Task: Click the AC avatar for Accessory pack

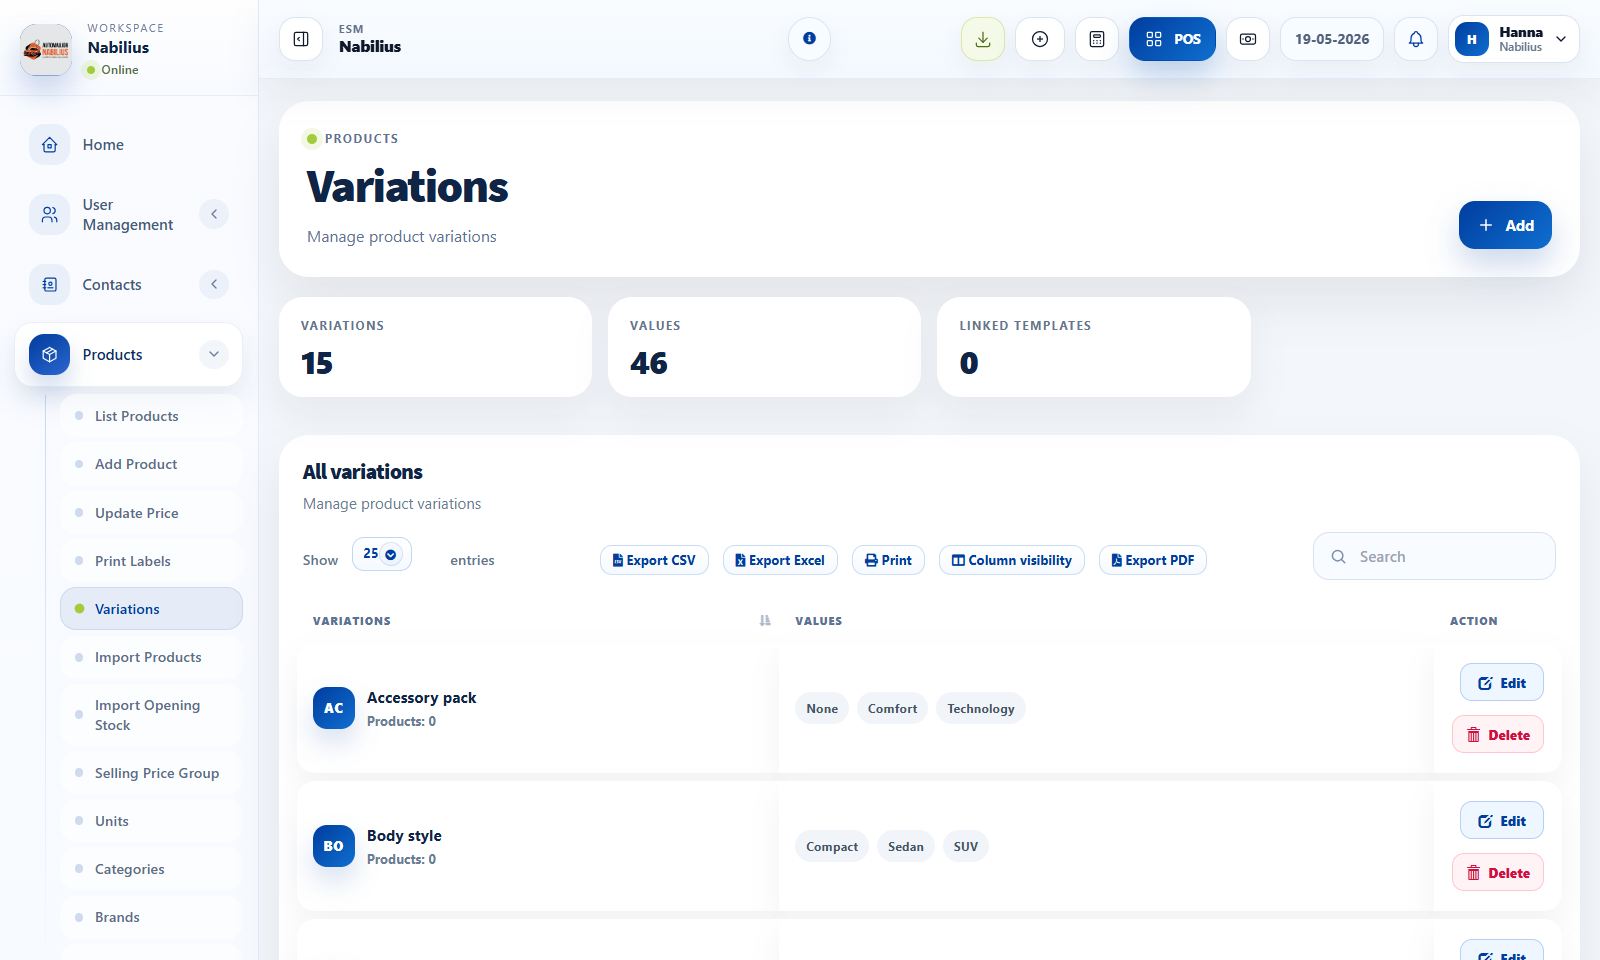Action: tap(334, 708)
